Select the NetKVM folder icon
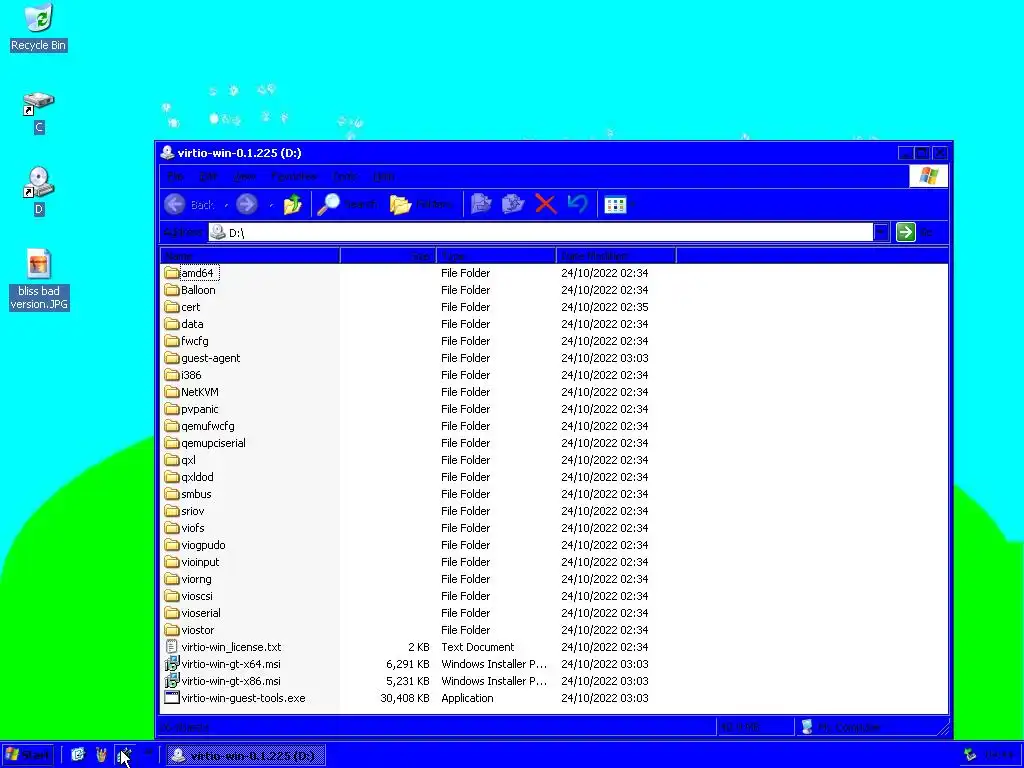This screenshot has width=1024, height=768. click(172, 392)
